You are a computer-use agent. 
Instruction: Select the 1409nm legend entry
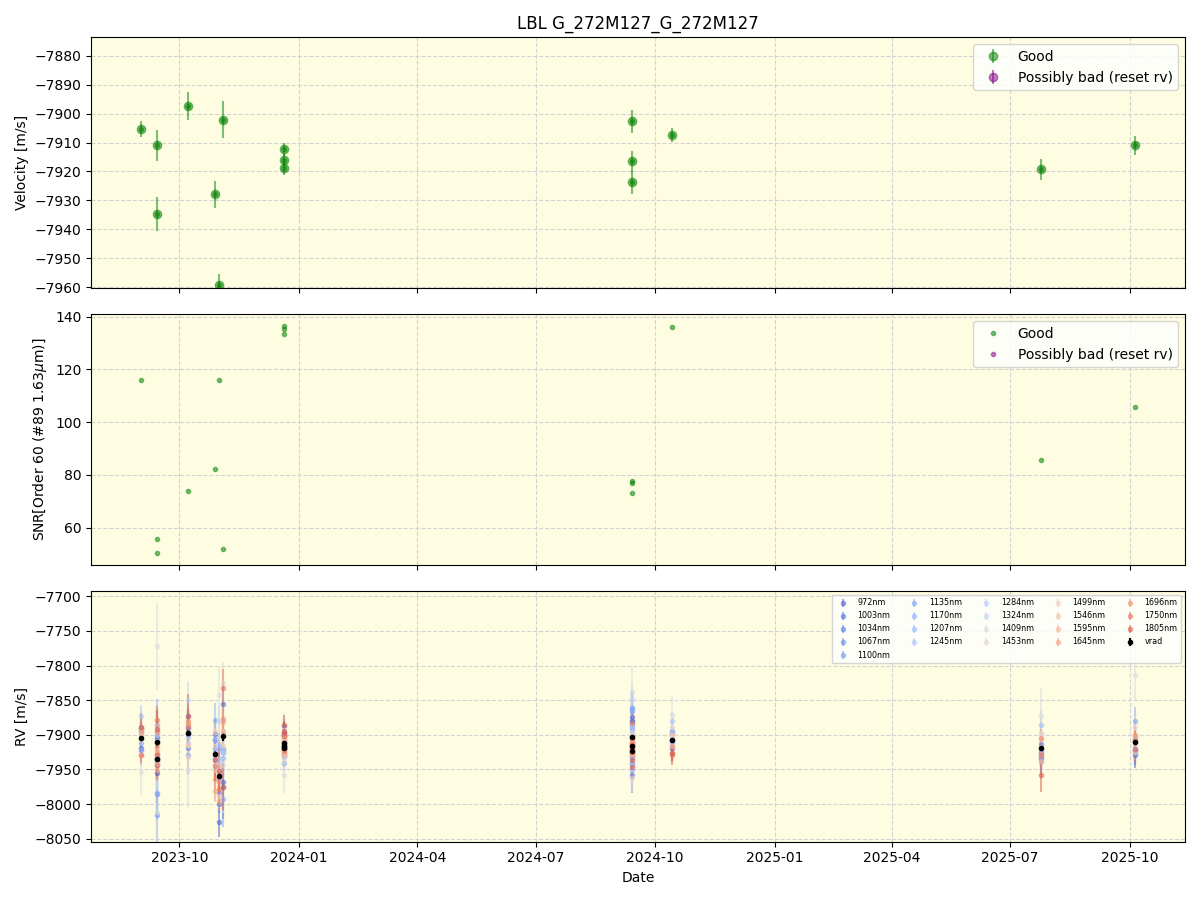tap(1018, 628)
